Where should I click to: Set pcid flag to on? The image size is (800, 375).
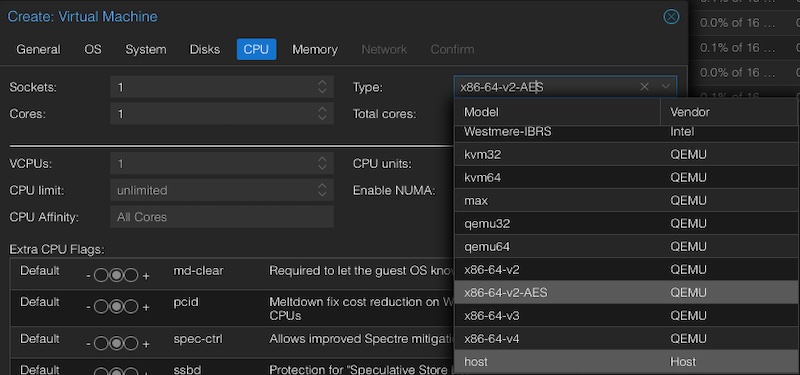click(132, 307)
